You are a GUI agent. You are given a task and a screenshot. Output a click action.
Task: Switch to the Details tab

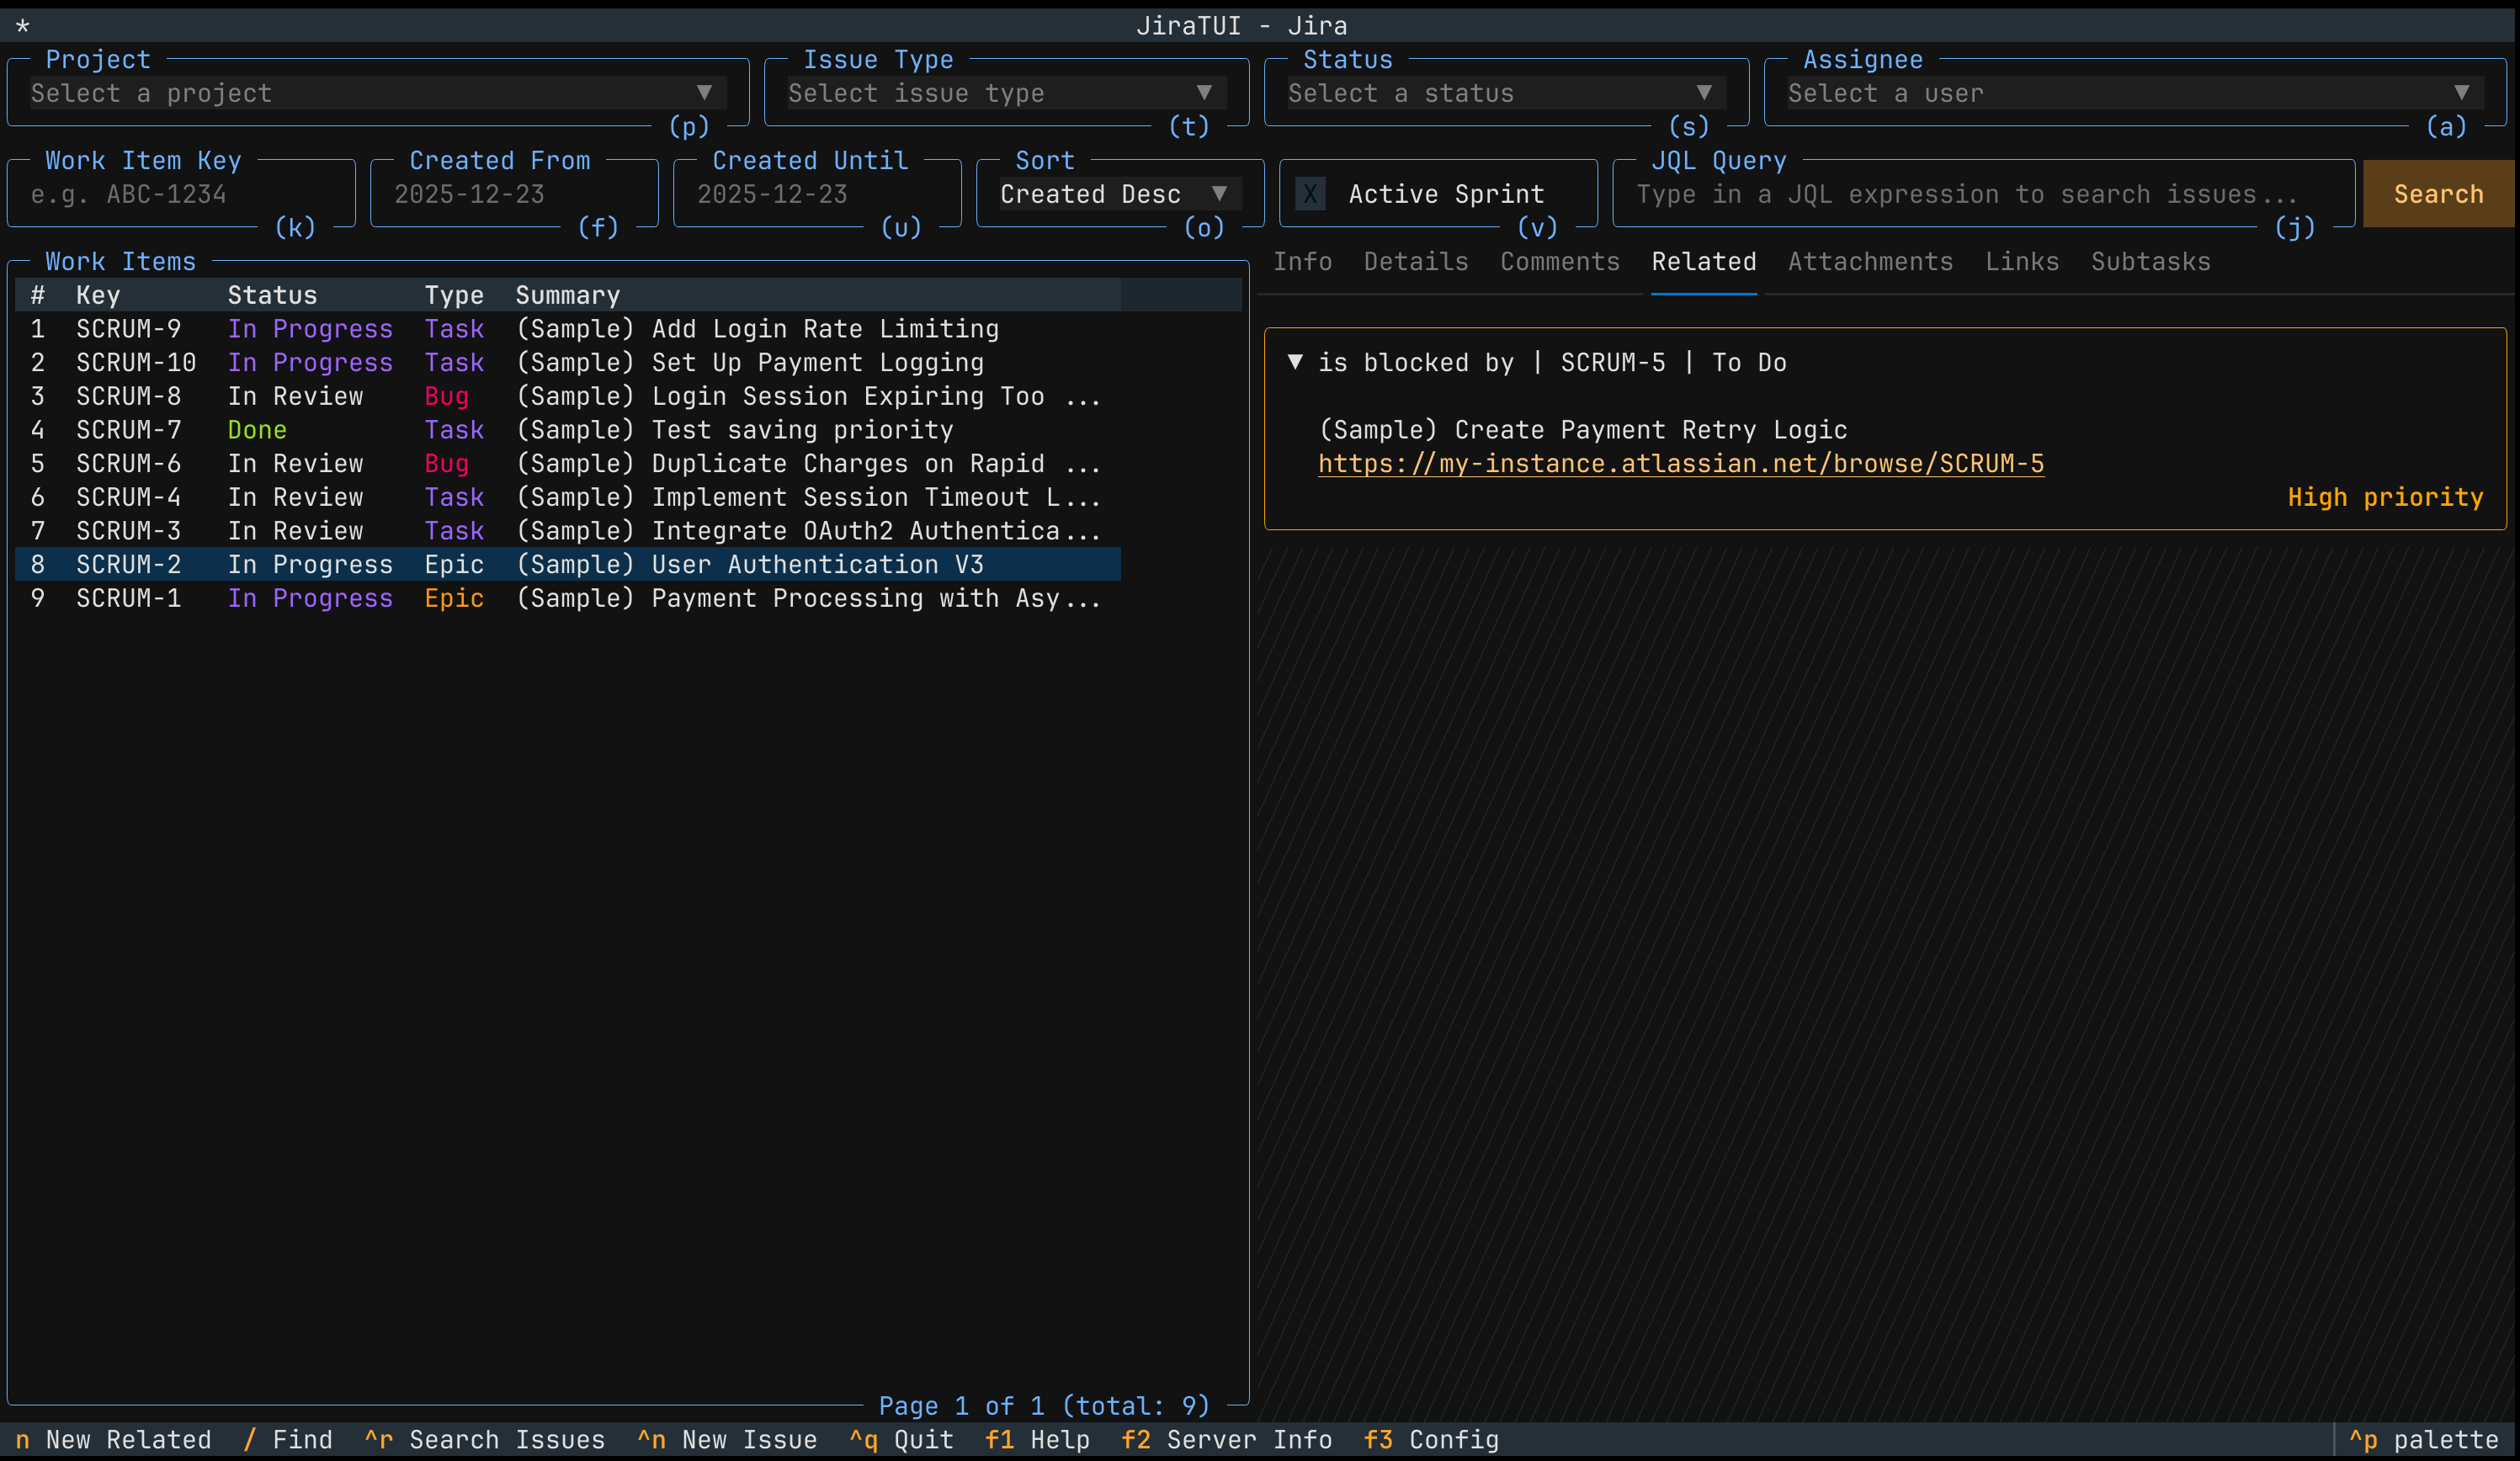click(x=1416, y=262)
